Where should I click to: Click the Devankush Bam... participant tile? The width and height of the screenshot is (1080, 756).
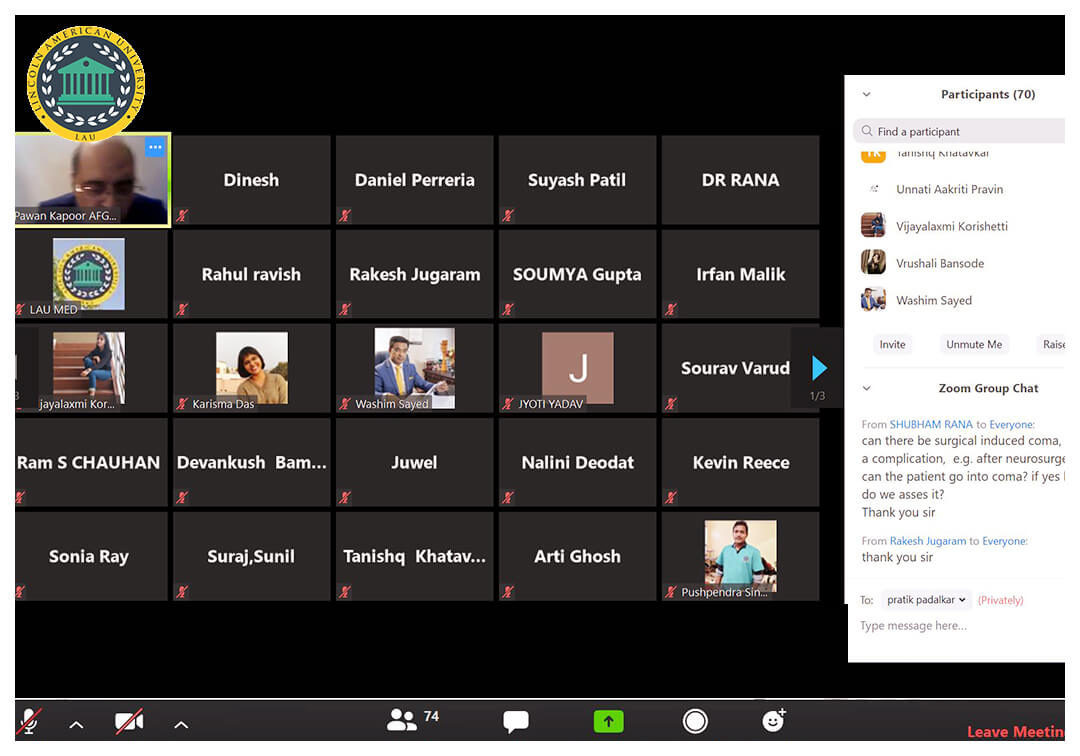251,462
